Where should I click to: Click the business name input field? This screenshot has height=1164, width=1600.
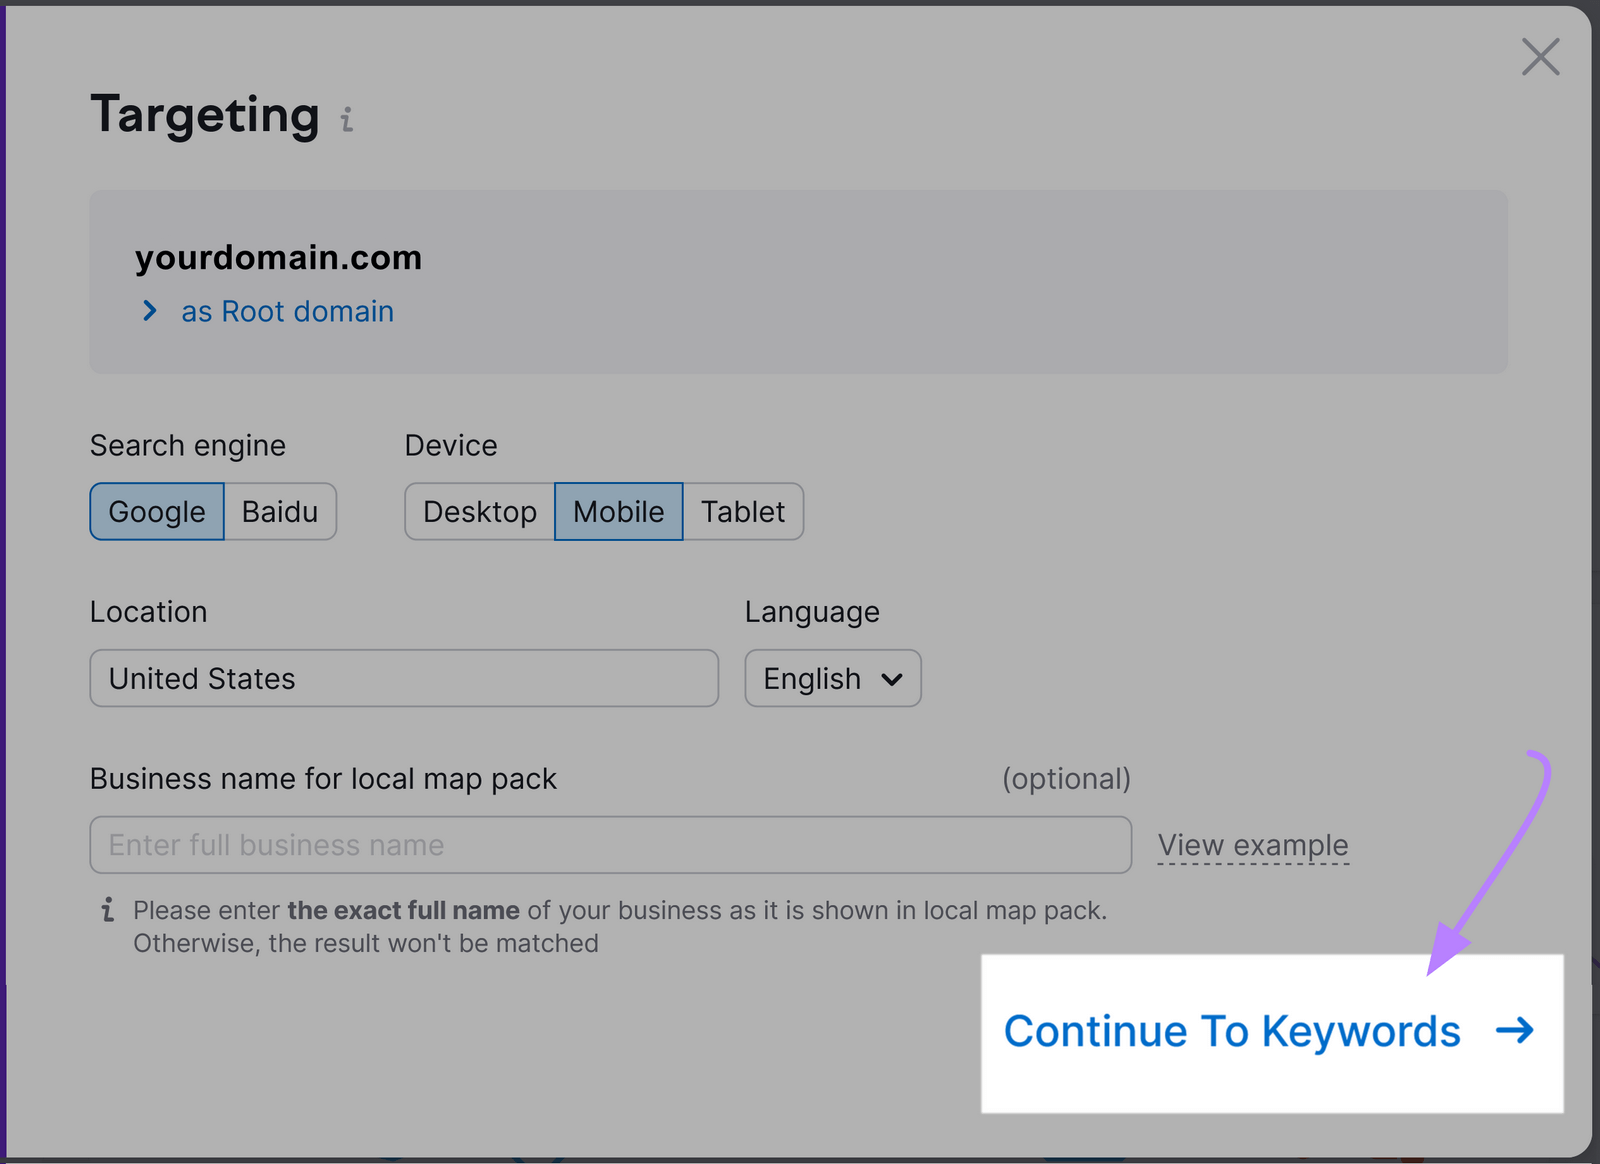(x=609, y=845)
